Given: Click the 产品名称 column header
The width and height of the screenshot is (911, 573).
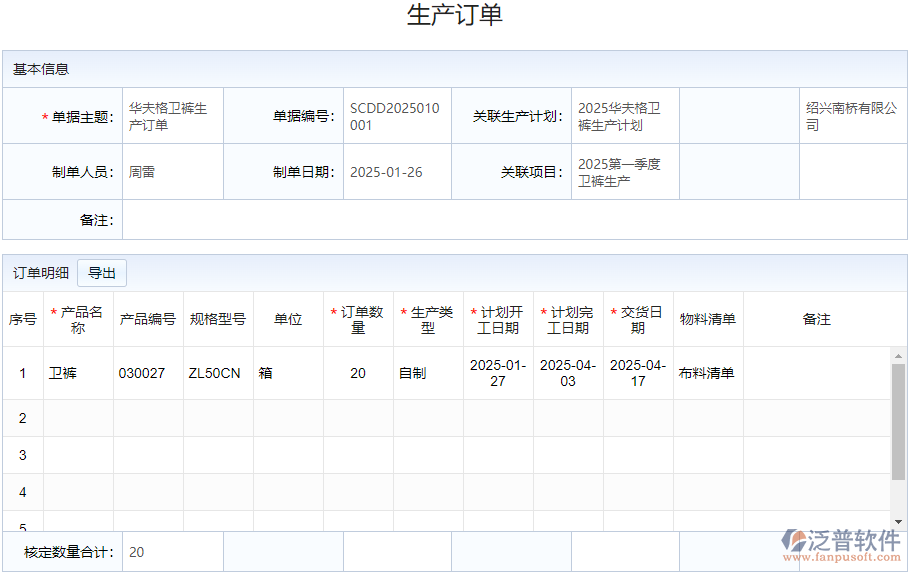Looking at the screenshot, I should click(78, 320).
